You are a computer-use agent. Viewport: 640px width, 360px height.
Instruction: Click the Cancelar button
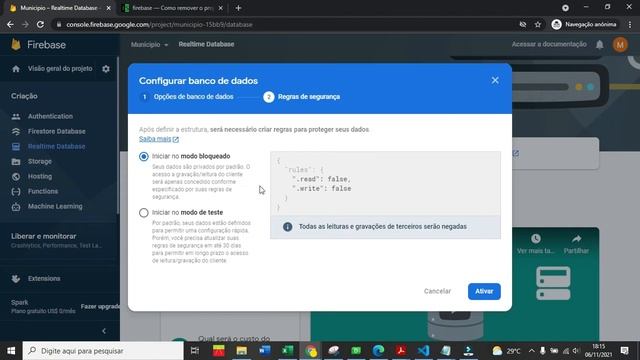[437, 291]
